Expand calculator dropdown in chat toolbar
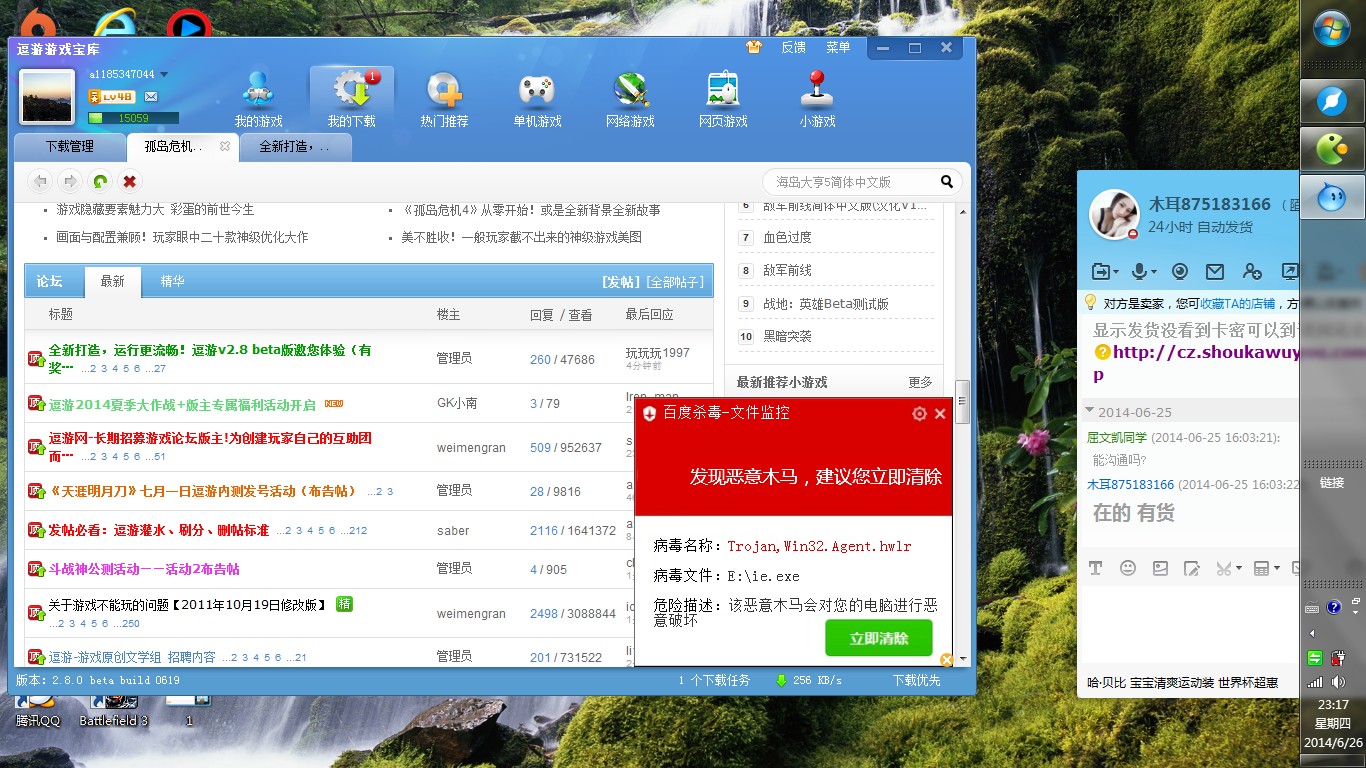 1277,568
